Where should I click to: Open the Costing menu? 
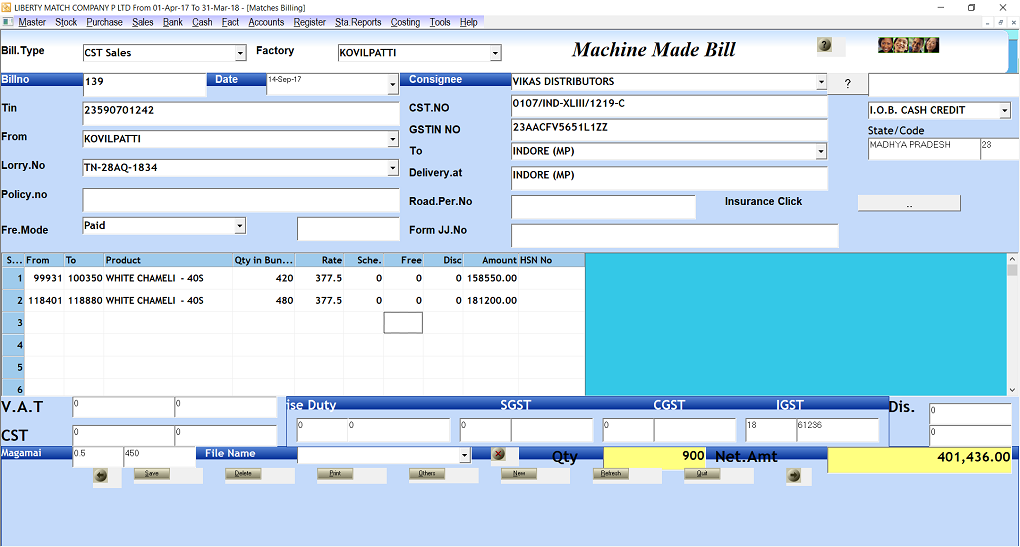tap(405, 22)
